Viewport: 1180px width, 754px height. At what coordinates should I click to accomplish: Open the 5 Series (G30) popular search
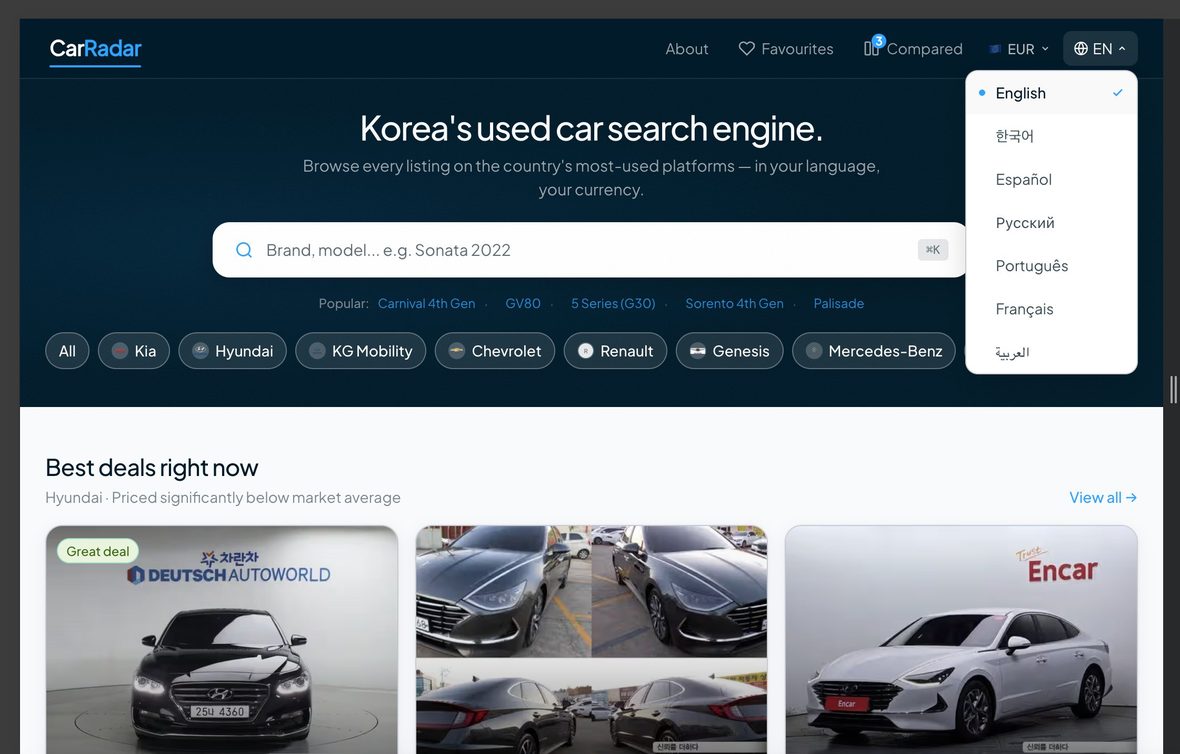click(x=613, y=303)
